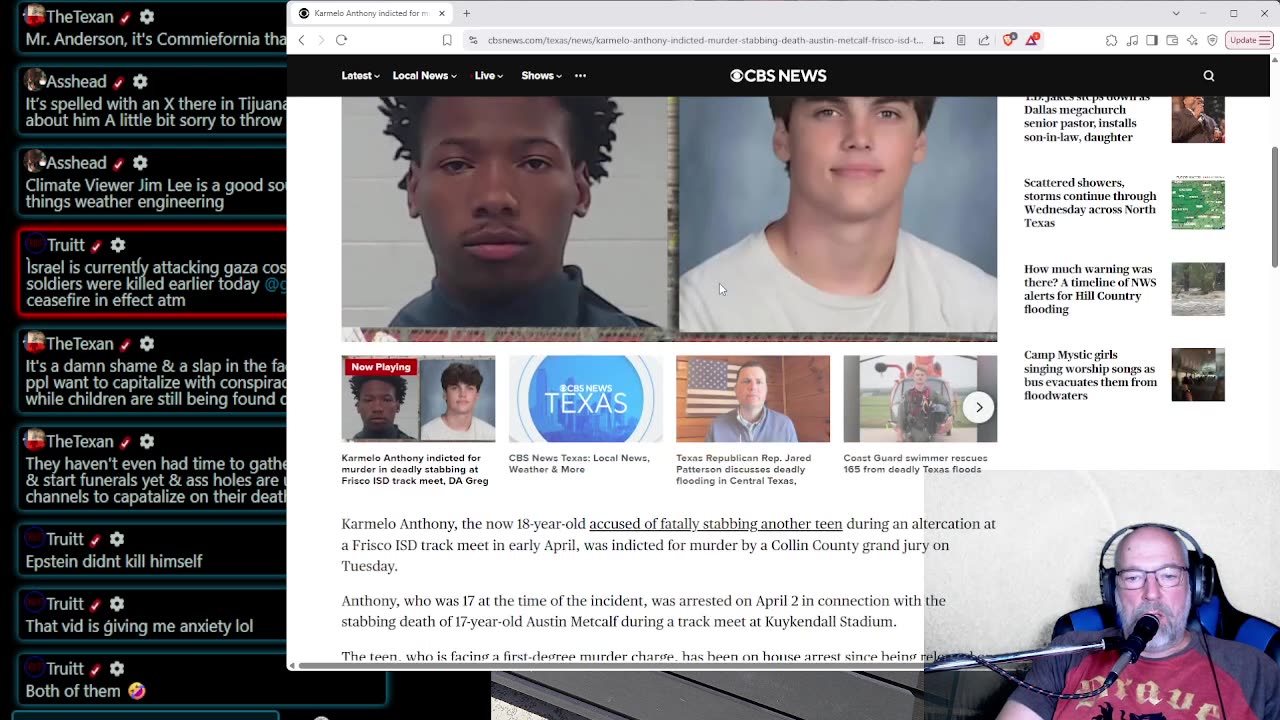Advance video carousel with next arrow
The image size is (1280, 720).
979,407
